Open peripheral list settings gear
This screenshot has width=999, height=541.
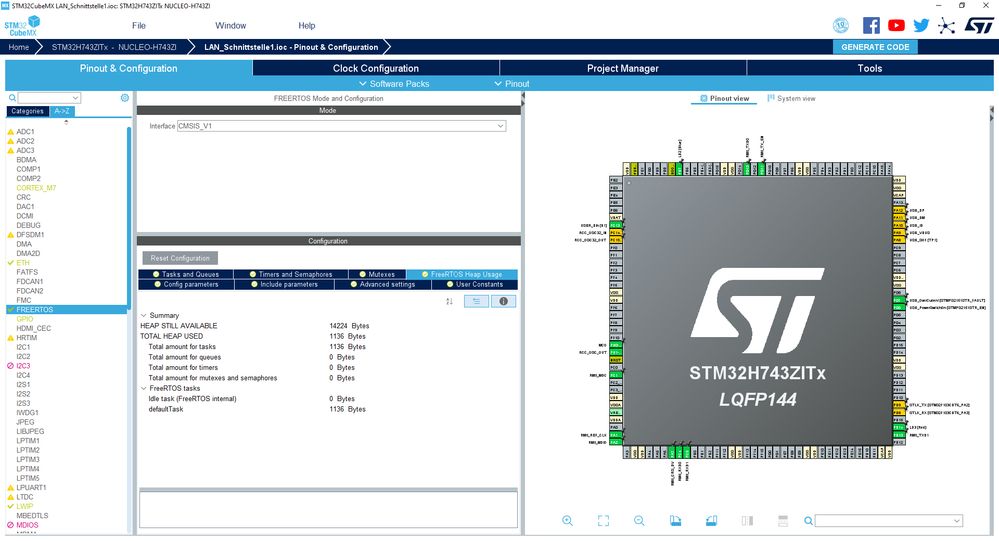(x=125, y=97)
